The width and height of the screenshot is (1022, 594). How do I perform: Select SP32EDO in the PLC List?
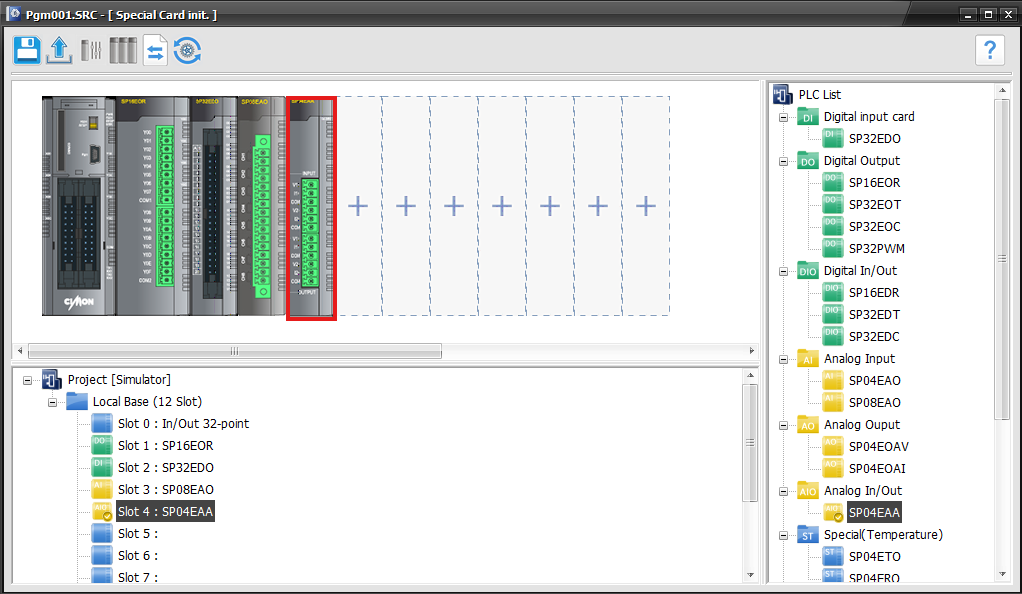click(875, 139)
